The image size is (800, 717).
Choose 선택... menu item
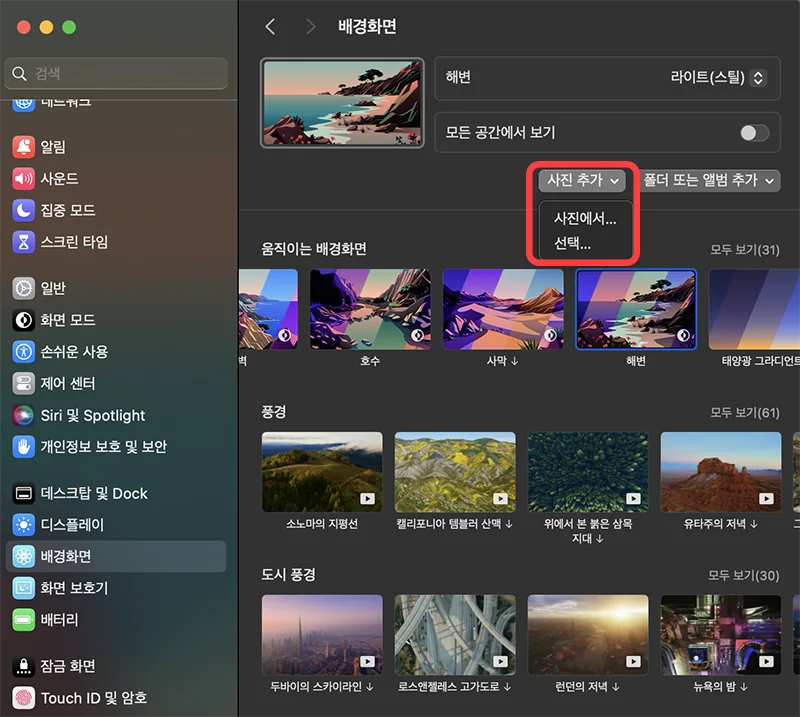click(x=572, y=243)
